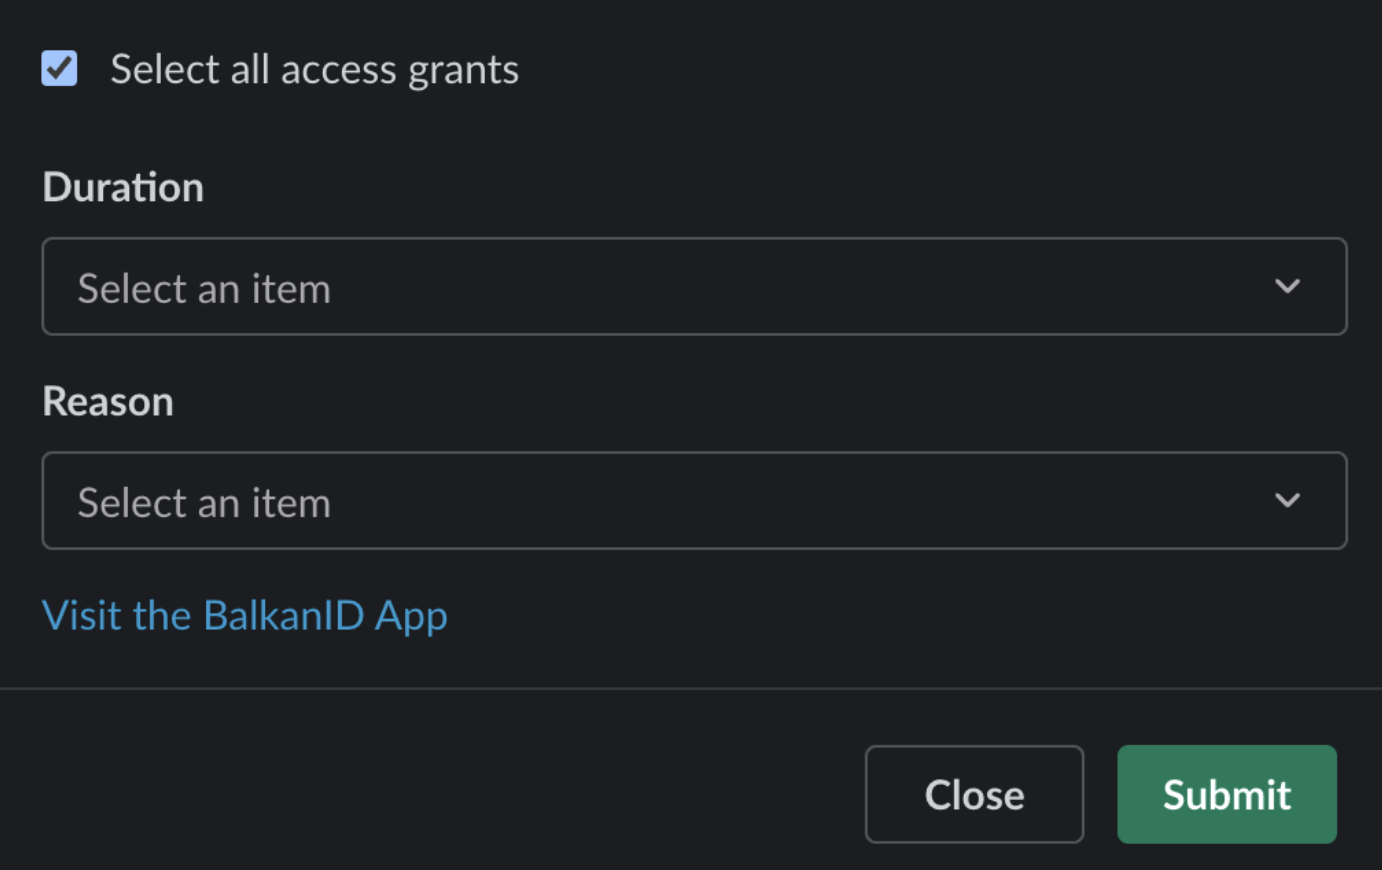The image size is (1382, 870).
Task: Expand the Duration combo box options
Action: [694, 287]
